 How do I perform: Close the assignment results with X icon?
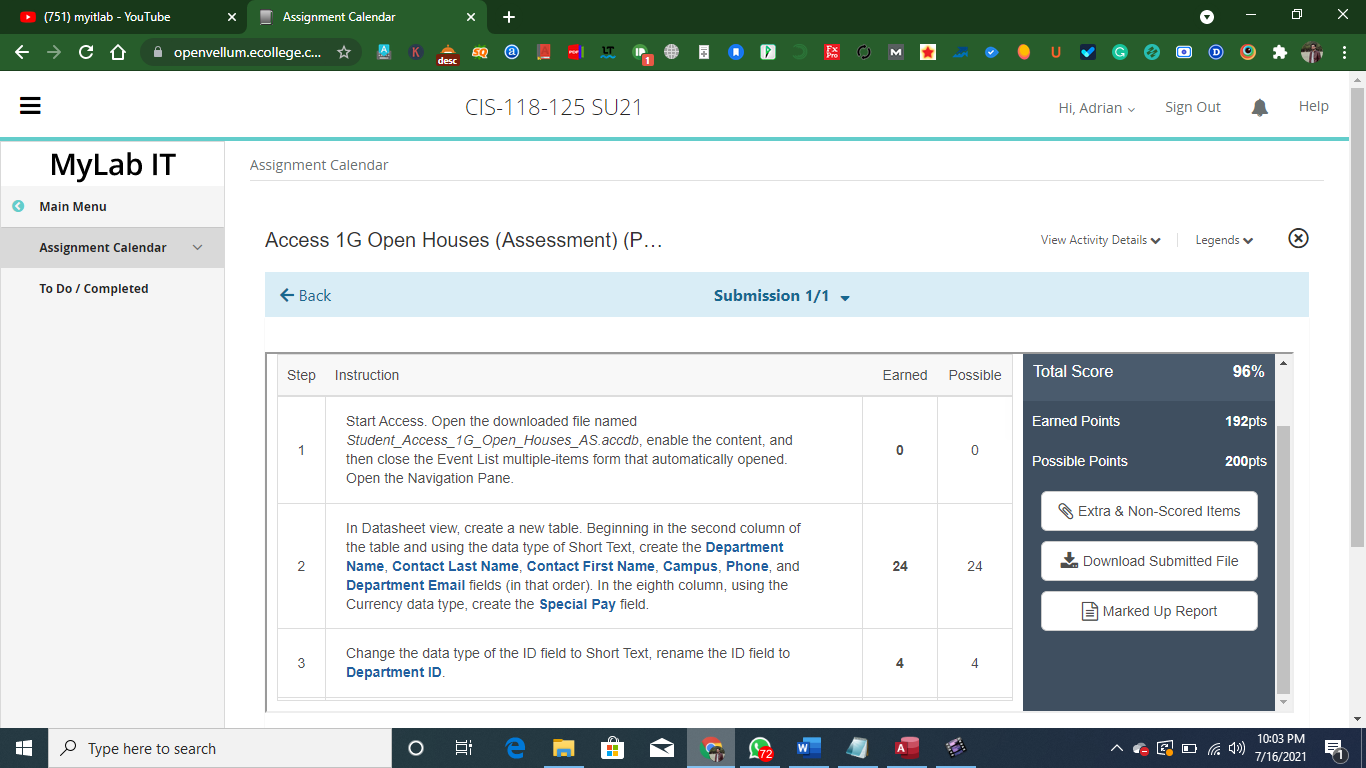(x=1298, y=238)
